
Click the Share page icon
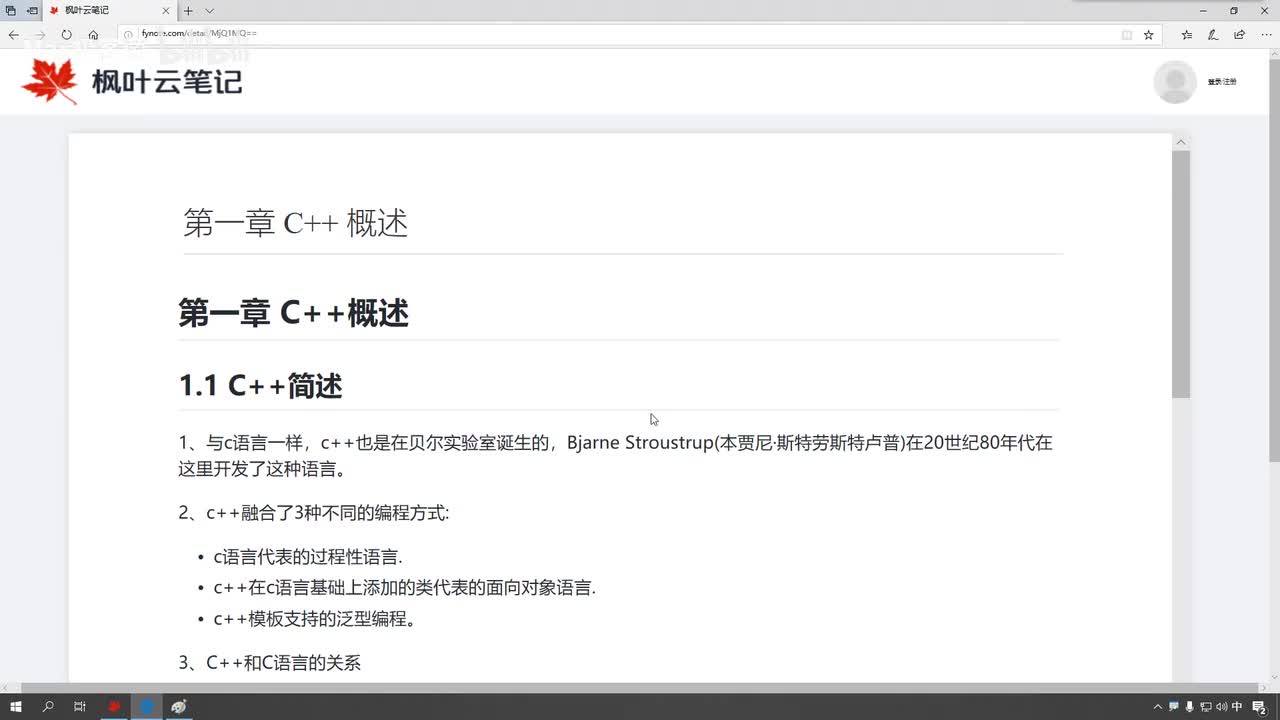(1240, 34)
